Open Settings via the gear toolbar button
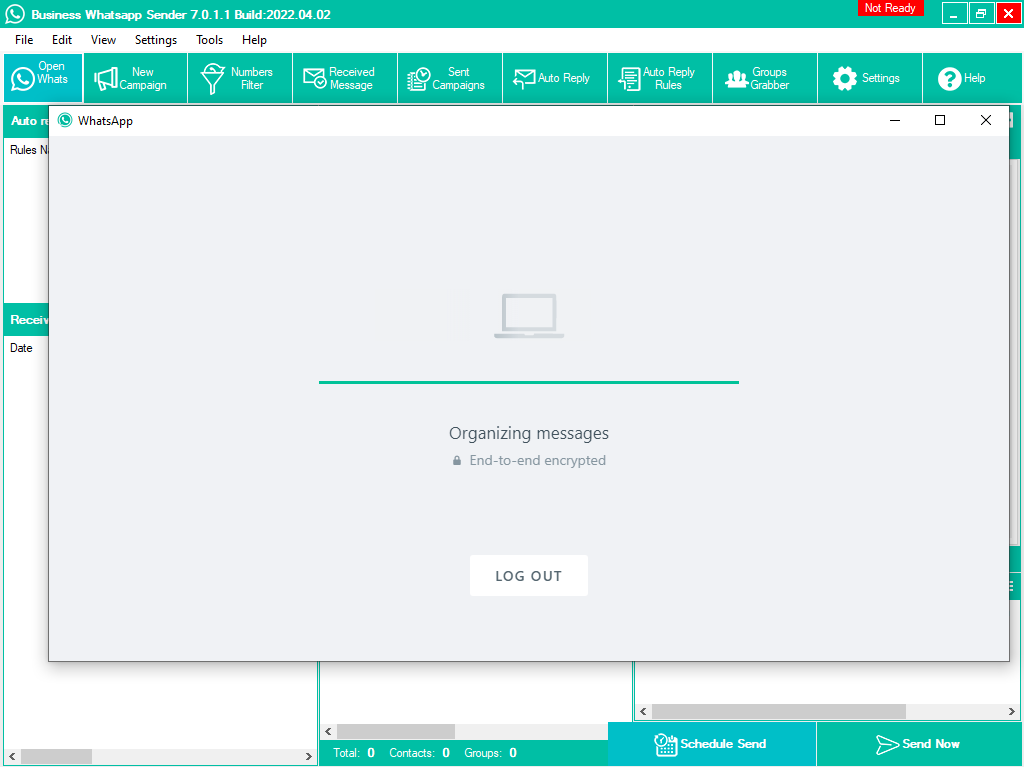 (x=870, y=78)
